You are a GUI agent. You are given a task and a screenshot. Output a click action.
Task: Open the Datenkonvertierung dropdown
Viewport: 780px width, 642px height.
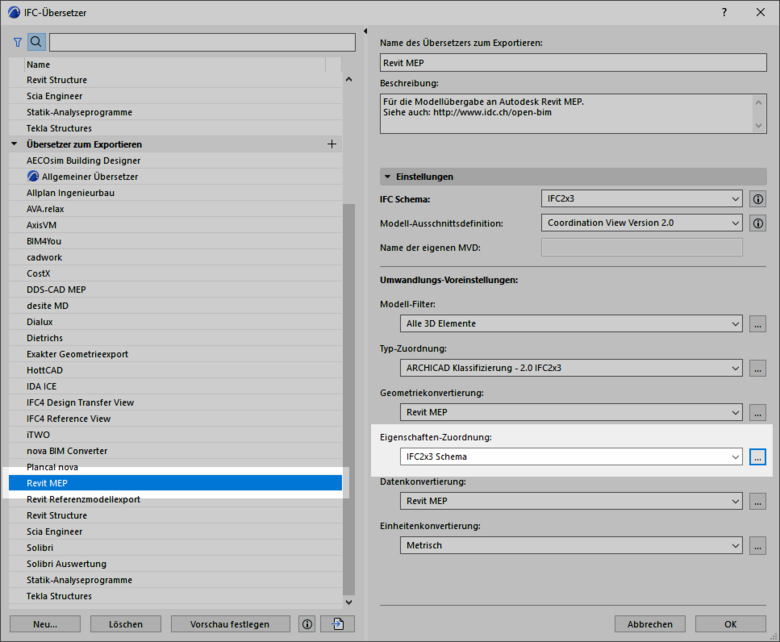click(571, 501)
